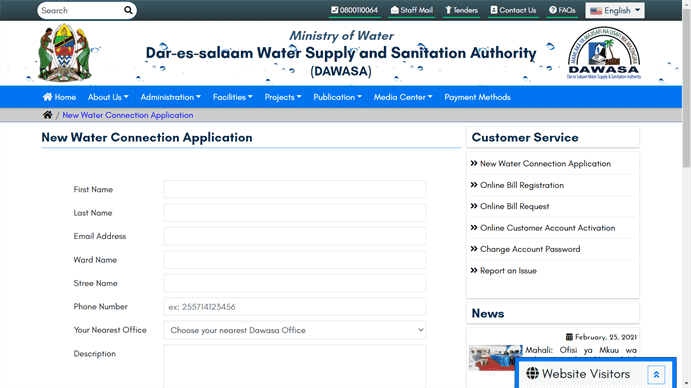691x388 pixels.
Task: Open the Staff Mail link
Action: point(412,10)
